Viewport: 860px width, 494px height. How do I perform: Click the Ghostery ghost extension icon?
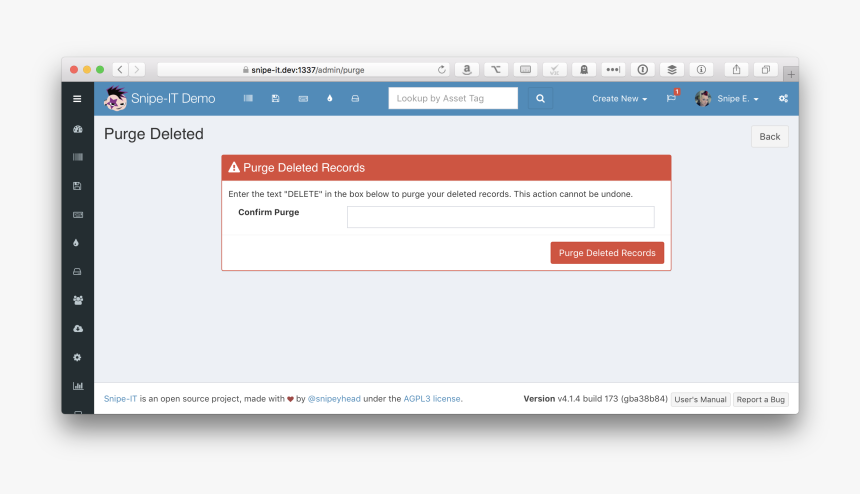[584, 70]
